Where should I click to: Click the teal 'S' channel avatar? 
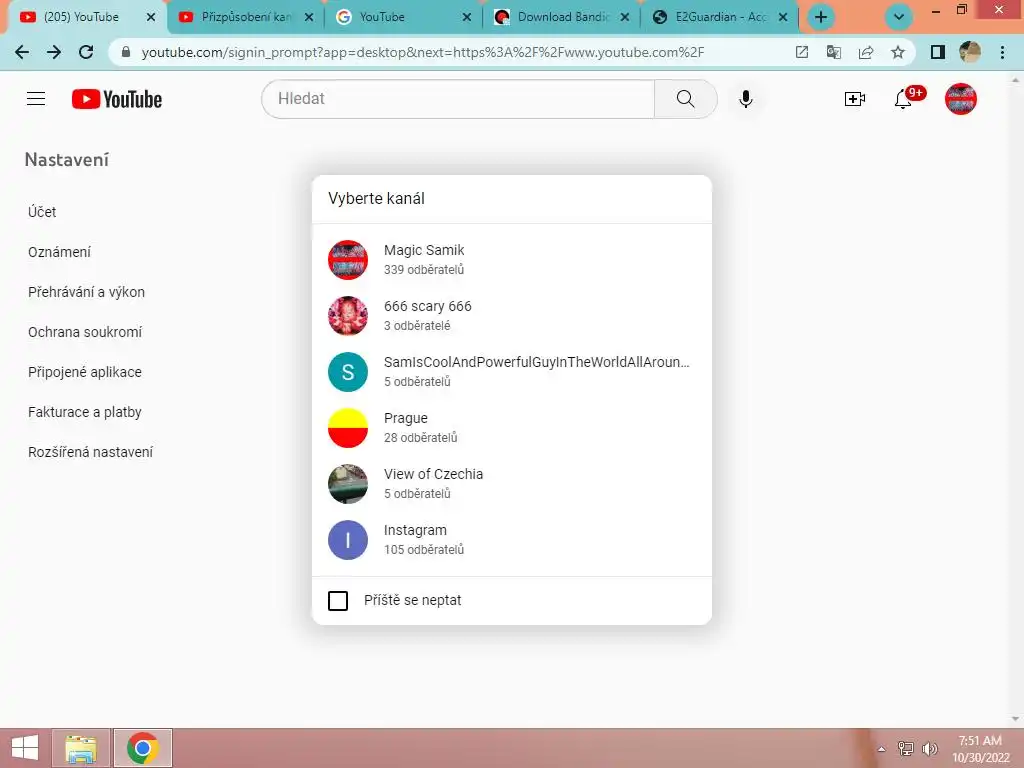coord(347,372)
